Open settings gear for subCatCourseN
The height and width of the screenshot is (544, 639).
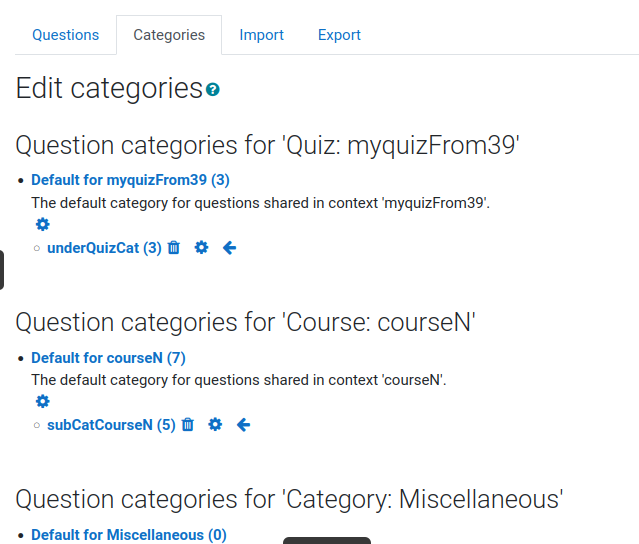tap(215, 425)
